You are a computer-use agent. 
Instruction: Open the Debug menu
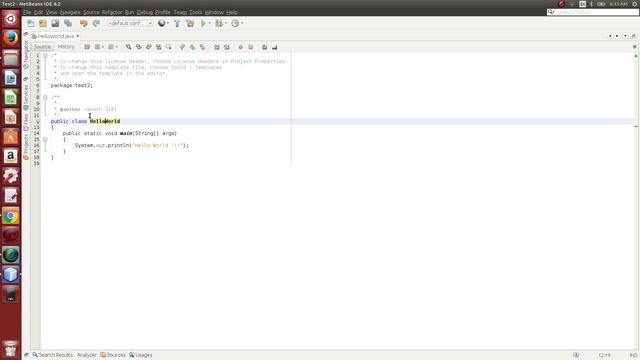coord(144,12)
